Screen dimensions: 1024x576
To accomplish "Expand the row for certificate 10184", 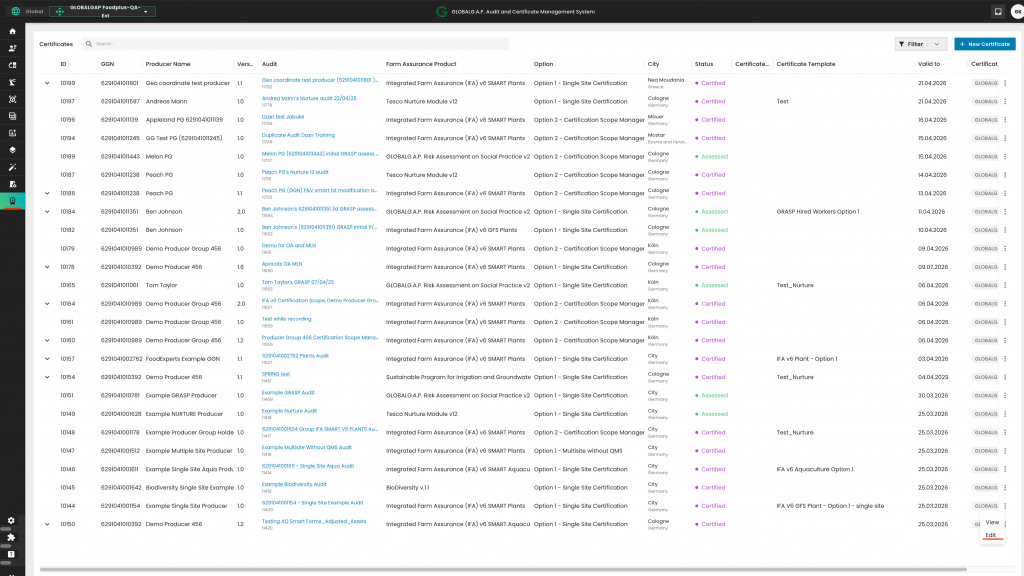I will (x=46, y=212).
